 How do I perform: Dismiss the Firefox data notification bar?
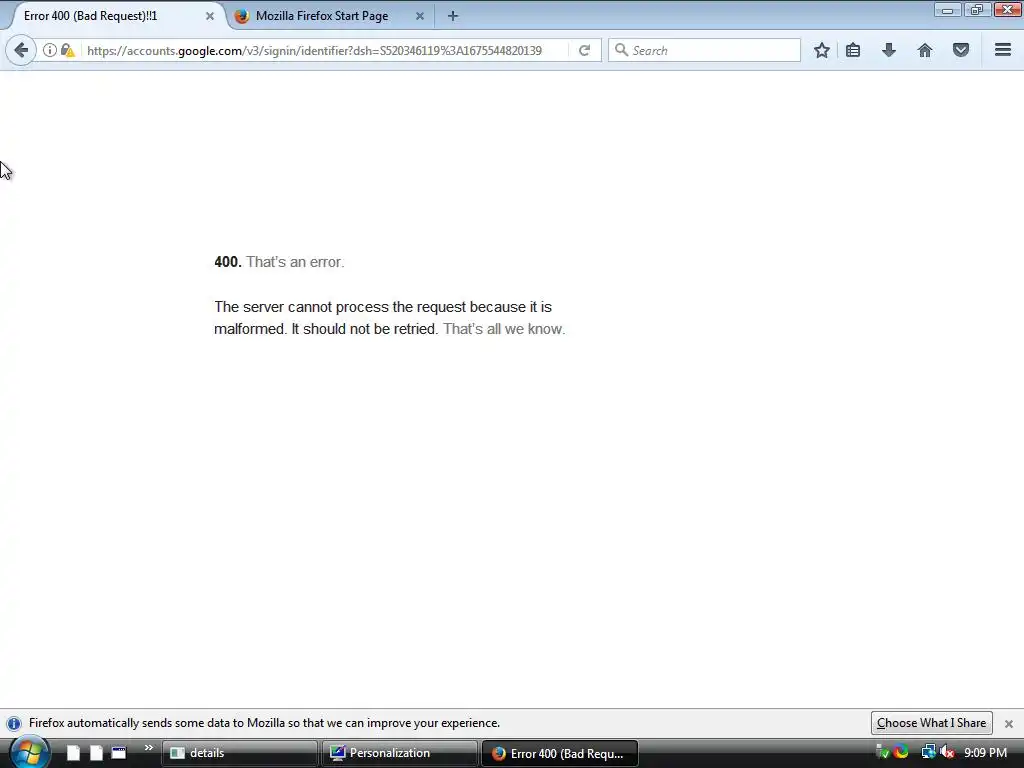(1009, 724)
